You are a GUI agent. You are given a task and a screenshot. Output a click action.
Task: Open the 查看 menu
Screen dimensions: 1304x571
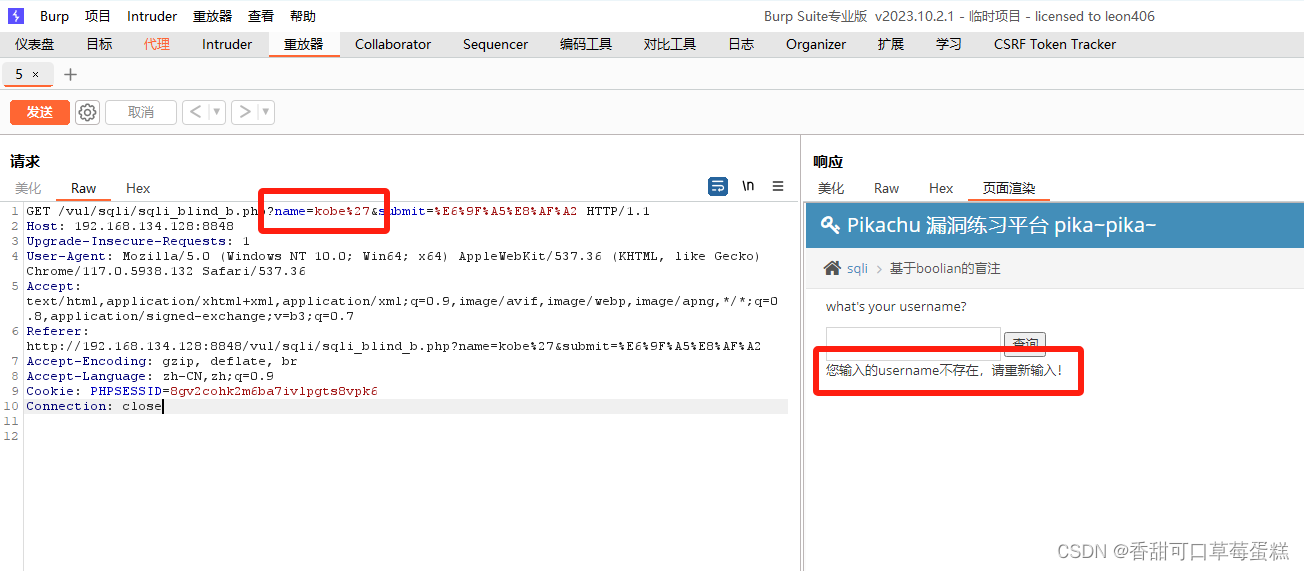coord(261,16)
